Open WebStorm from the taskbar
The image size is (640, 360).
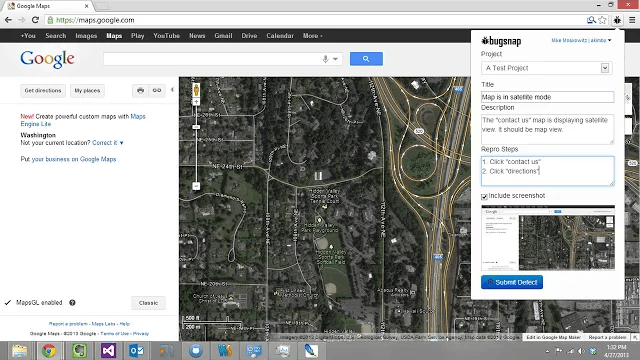click(224, 351)
